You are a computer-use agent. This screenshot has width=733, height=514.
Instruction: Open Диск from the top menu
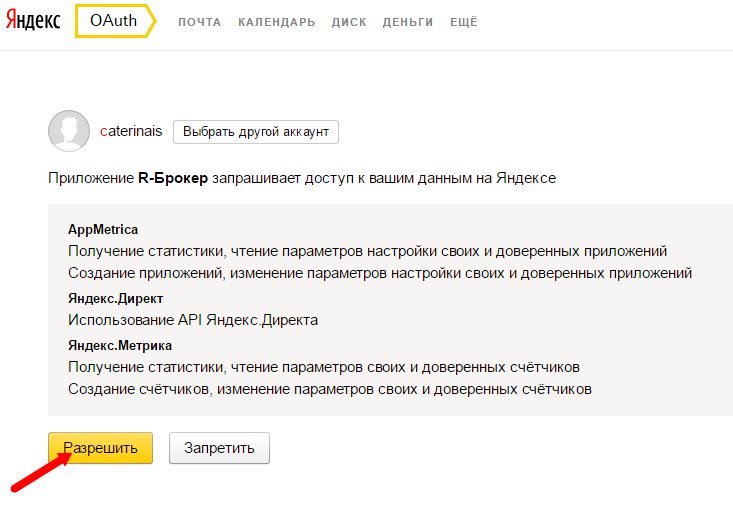pyautogui.click(x=349, y=22)
